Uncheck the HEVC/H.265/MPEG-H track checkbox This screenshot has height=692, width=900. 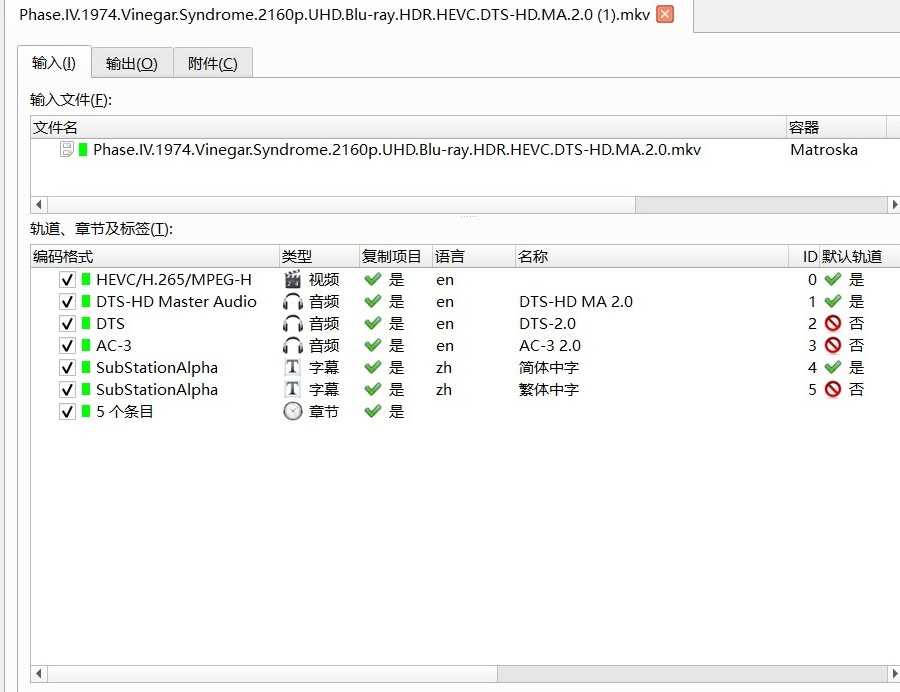(67, 280)
